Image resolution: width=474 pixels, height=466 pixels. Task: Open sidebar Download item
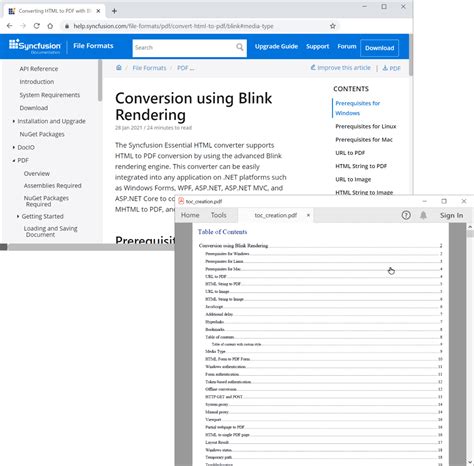click(34, 108)
